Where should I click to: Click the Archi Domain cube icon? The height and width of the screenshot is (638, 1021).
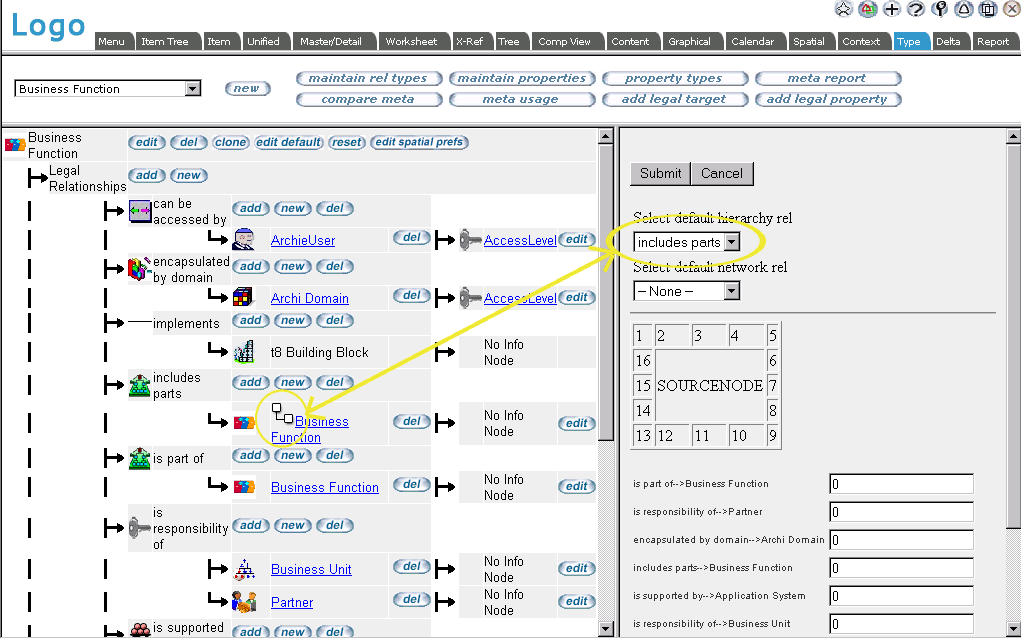(x=243, y=297)
